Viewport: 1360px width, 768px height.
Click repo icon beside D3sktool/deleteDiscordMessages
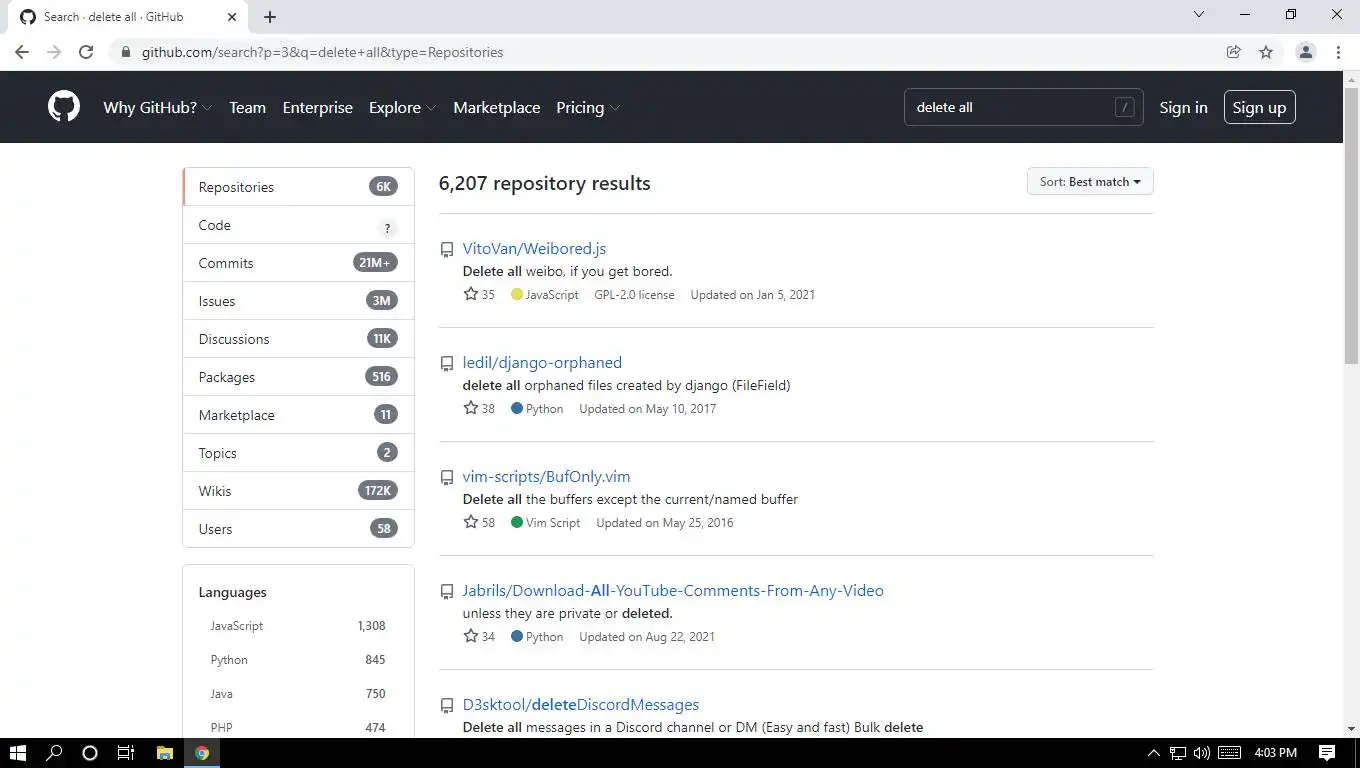pos(447,706)
